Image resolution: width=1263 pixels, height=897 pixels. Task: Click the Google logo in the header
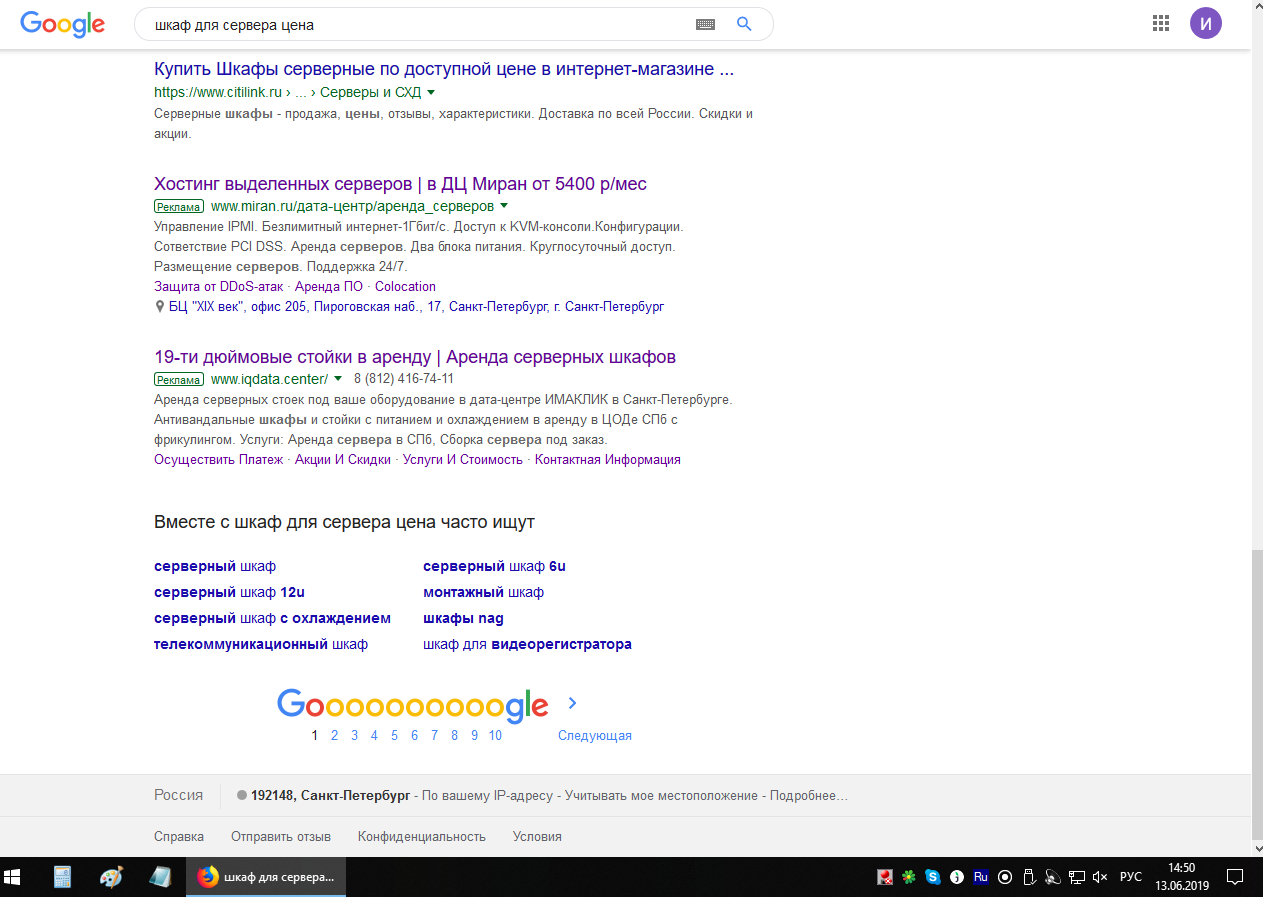62,24
